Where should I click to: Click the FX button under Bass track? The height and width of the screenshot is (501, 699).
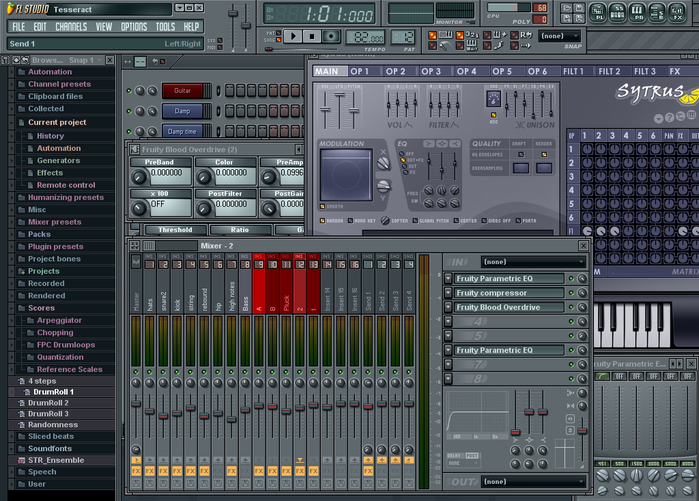click(x=245, y=471)
